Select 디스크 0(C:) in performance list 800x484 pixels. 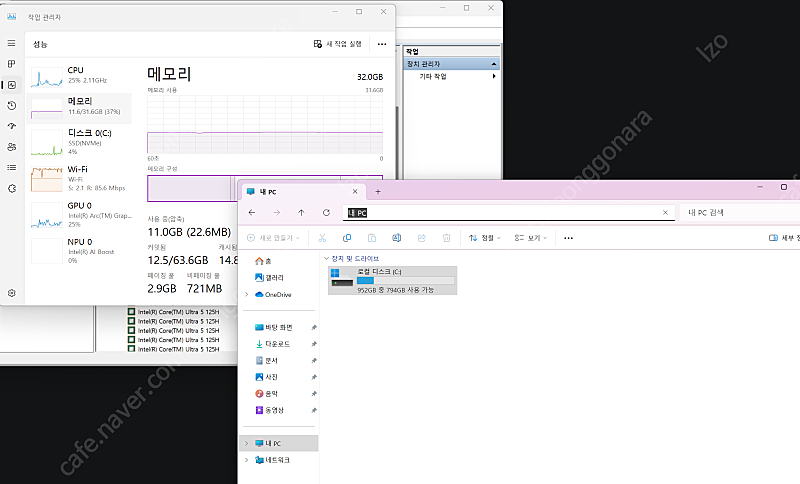(x=79, y=141)
